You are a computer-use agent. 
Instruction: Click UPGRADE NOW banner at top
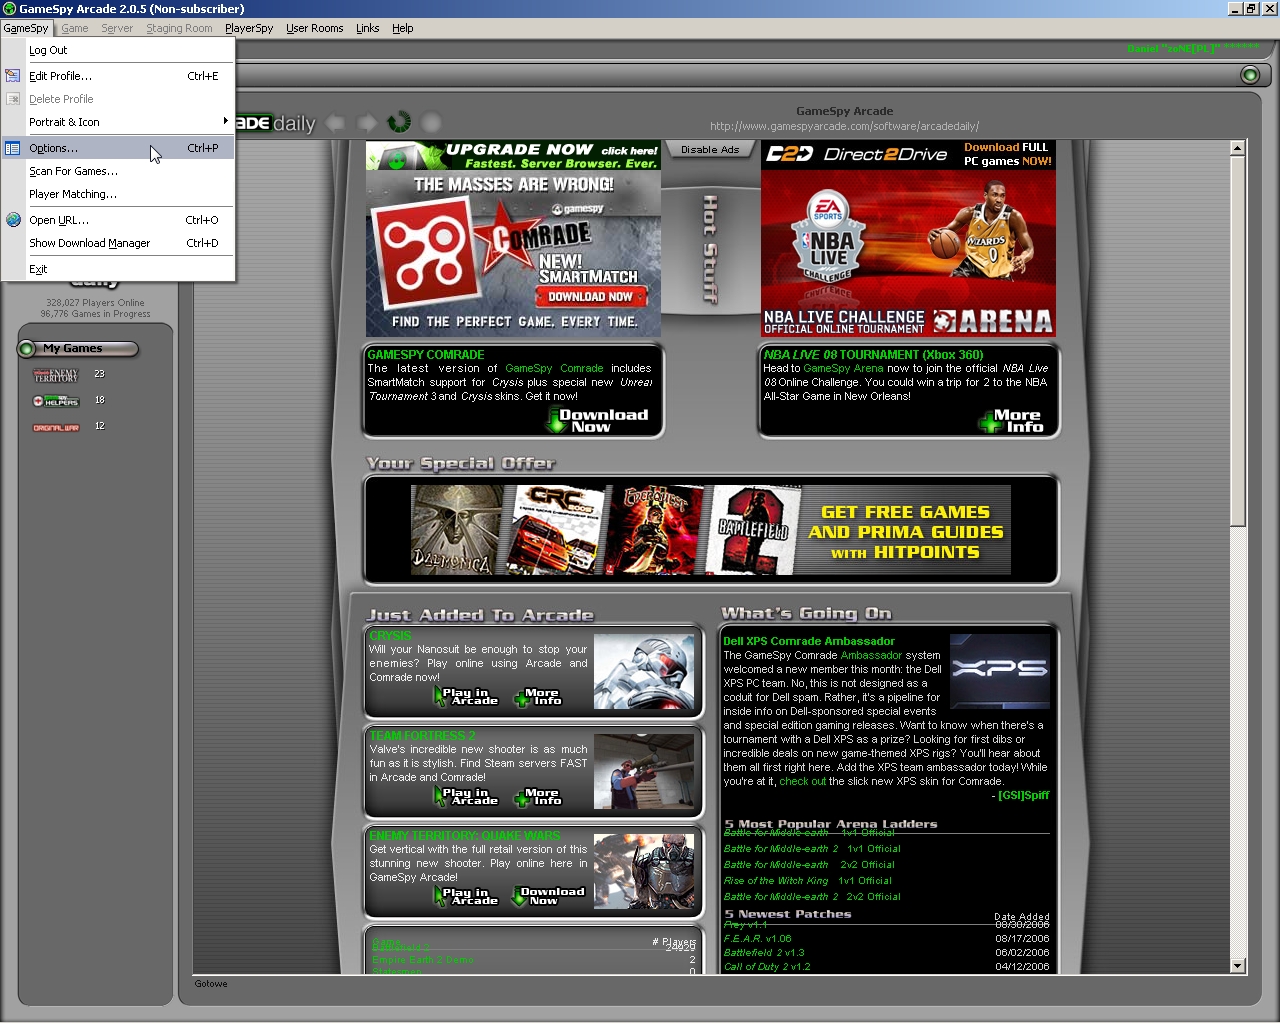pos(513,155)
